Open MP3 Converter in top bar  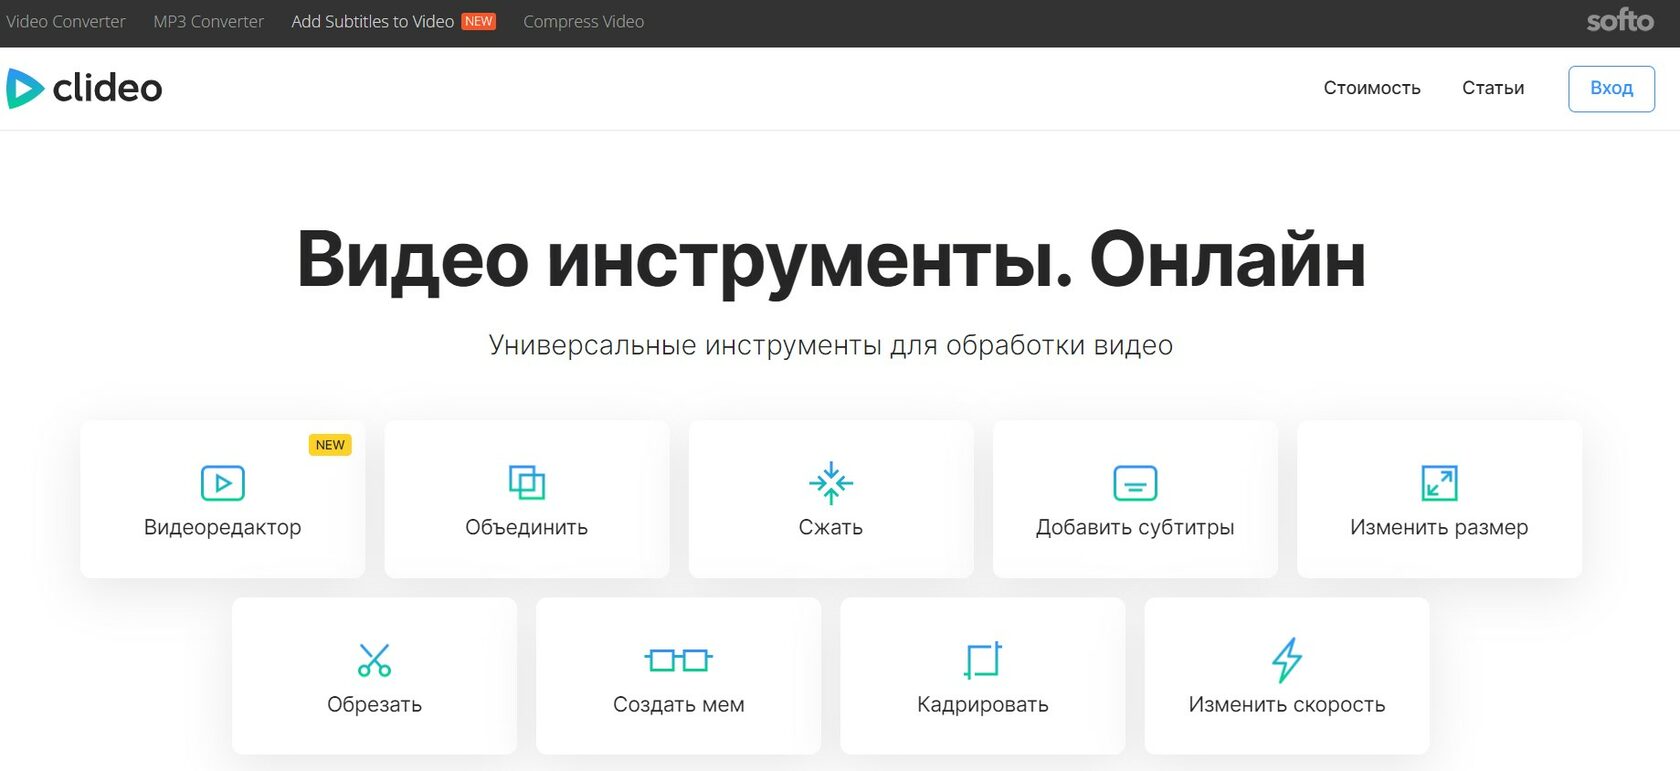(x=208, y=21)
